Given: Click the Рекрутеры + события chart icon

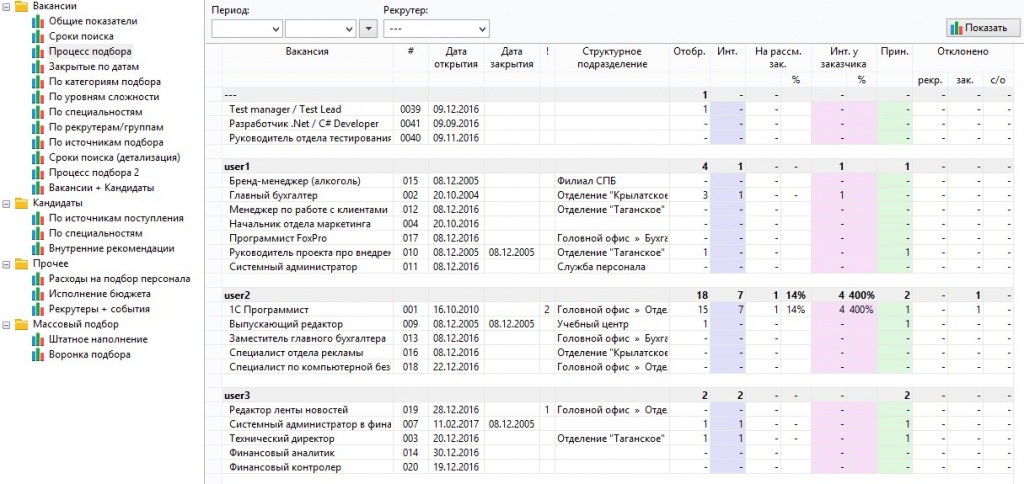Looking at the screenshot, I should point(39,309).
